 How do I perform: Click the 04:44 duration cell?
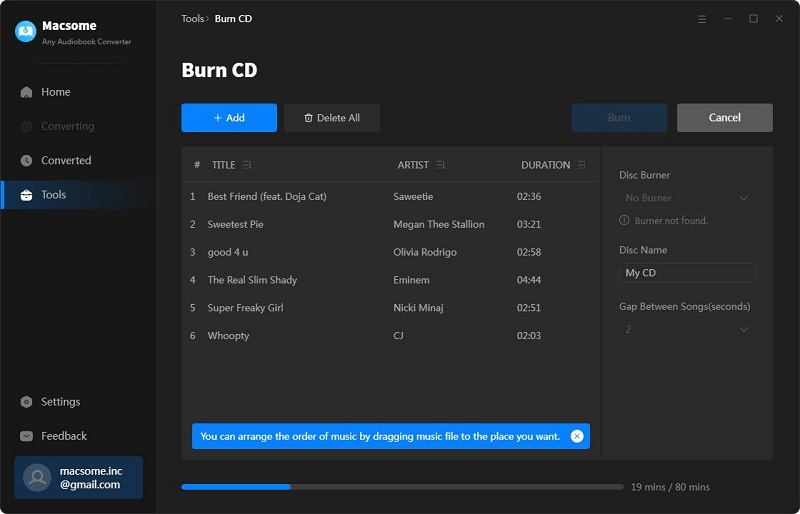[x=529, y=280]
